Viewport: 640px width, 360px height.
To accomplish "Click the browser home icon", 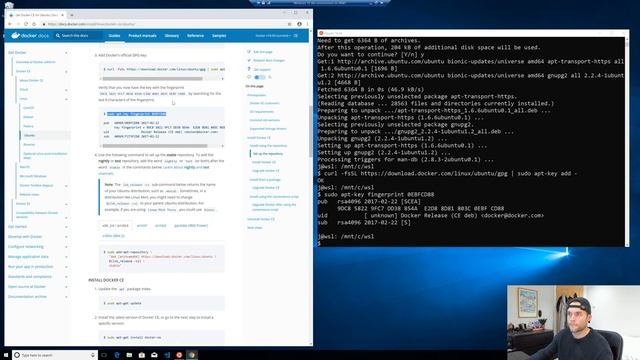I will click(x=34, y=24).
